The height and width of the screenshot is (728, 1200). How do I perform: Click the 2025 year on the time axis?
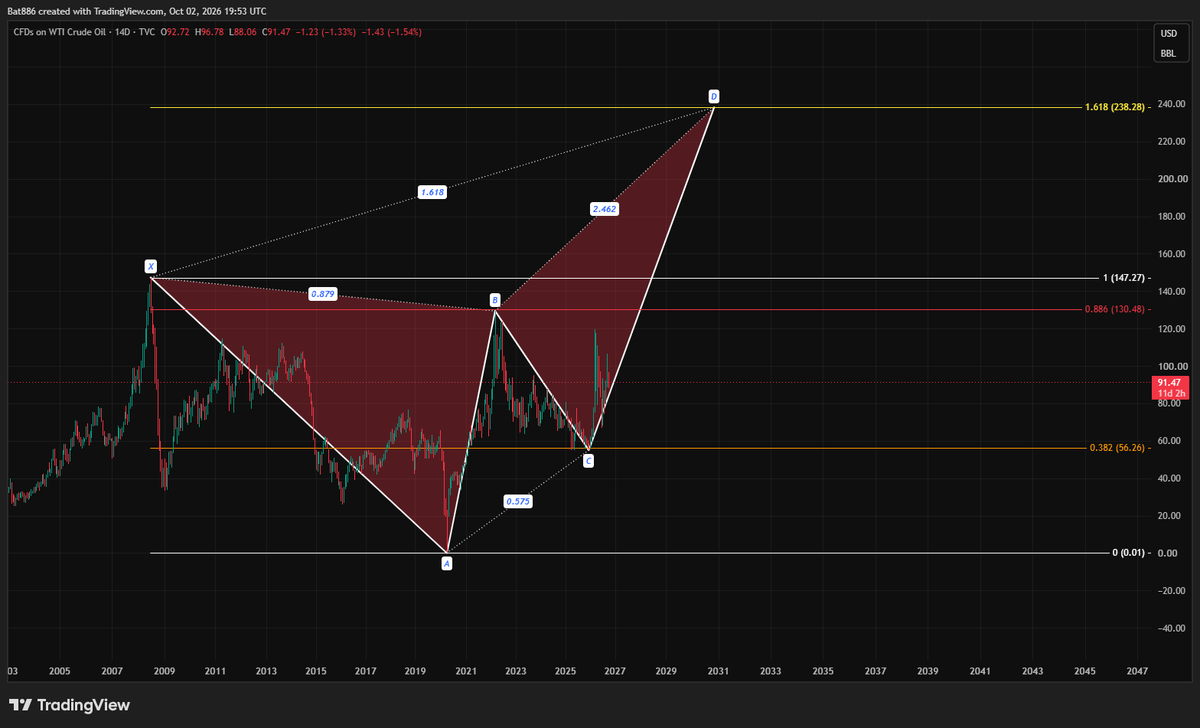(x=565, y=671)
